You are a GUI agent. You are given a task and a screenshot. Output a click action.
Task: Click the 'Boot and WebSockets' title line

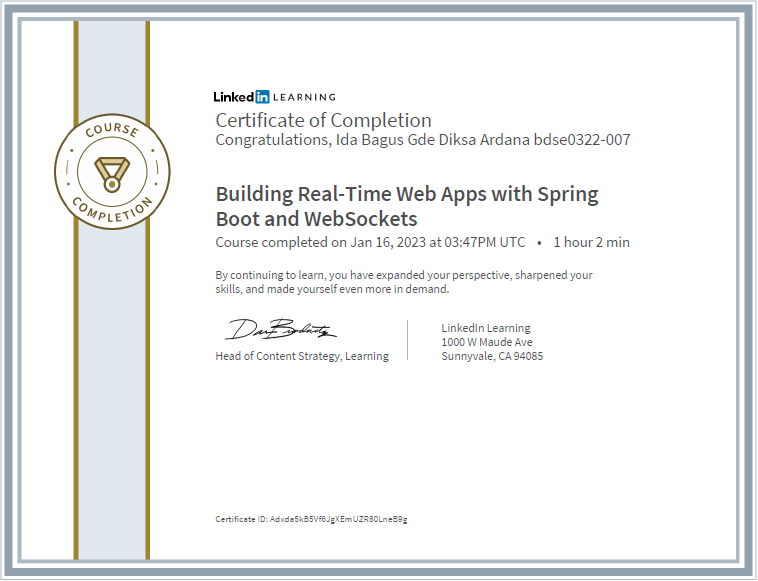click(316, 219)
